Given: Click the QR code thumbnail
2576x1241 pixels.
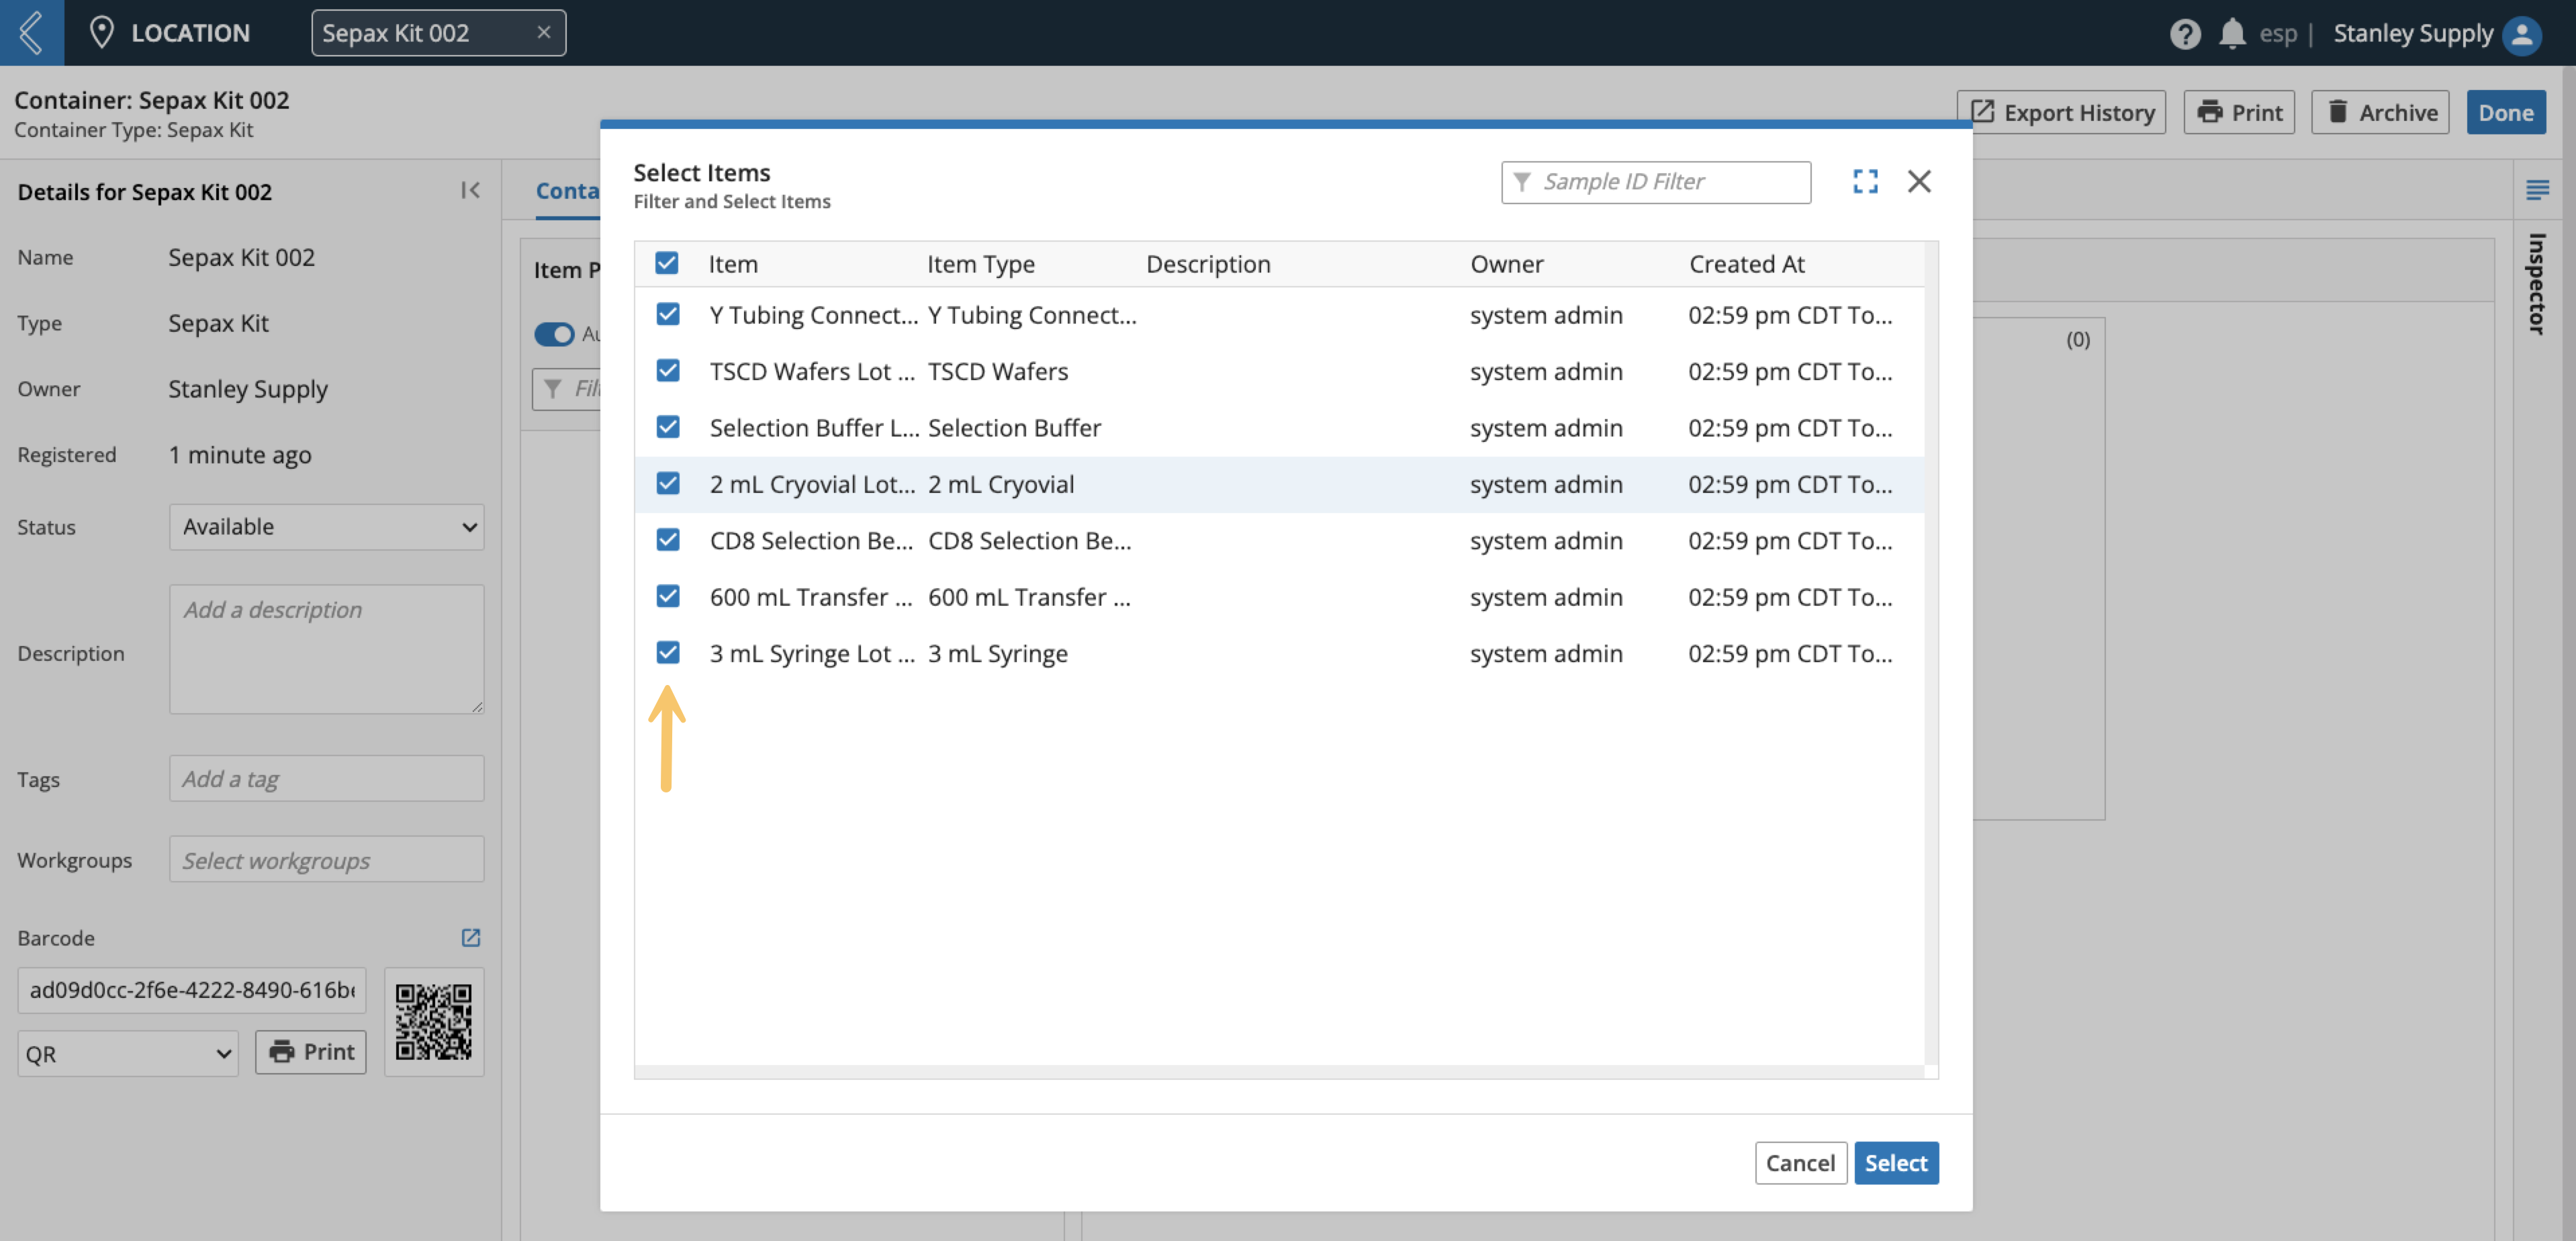Looking at the screenshot, I should coord(433,1021).
